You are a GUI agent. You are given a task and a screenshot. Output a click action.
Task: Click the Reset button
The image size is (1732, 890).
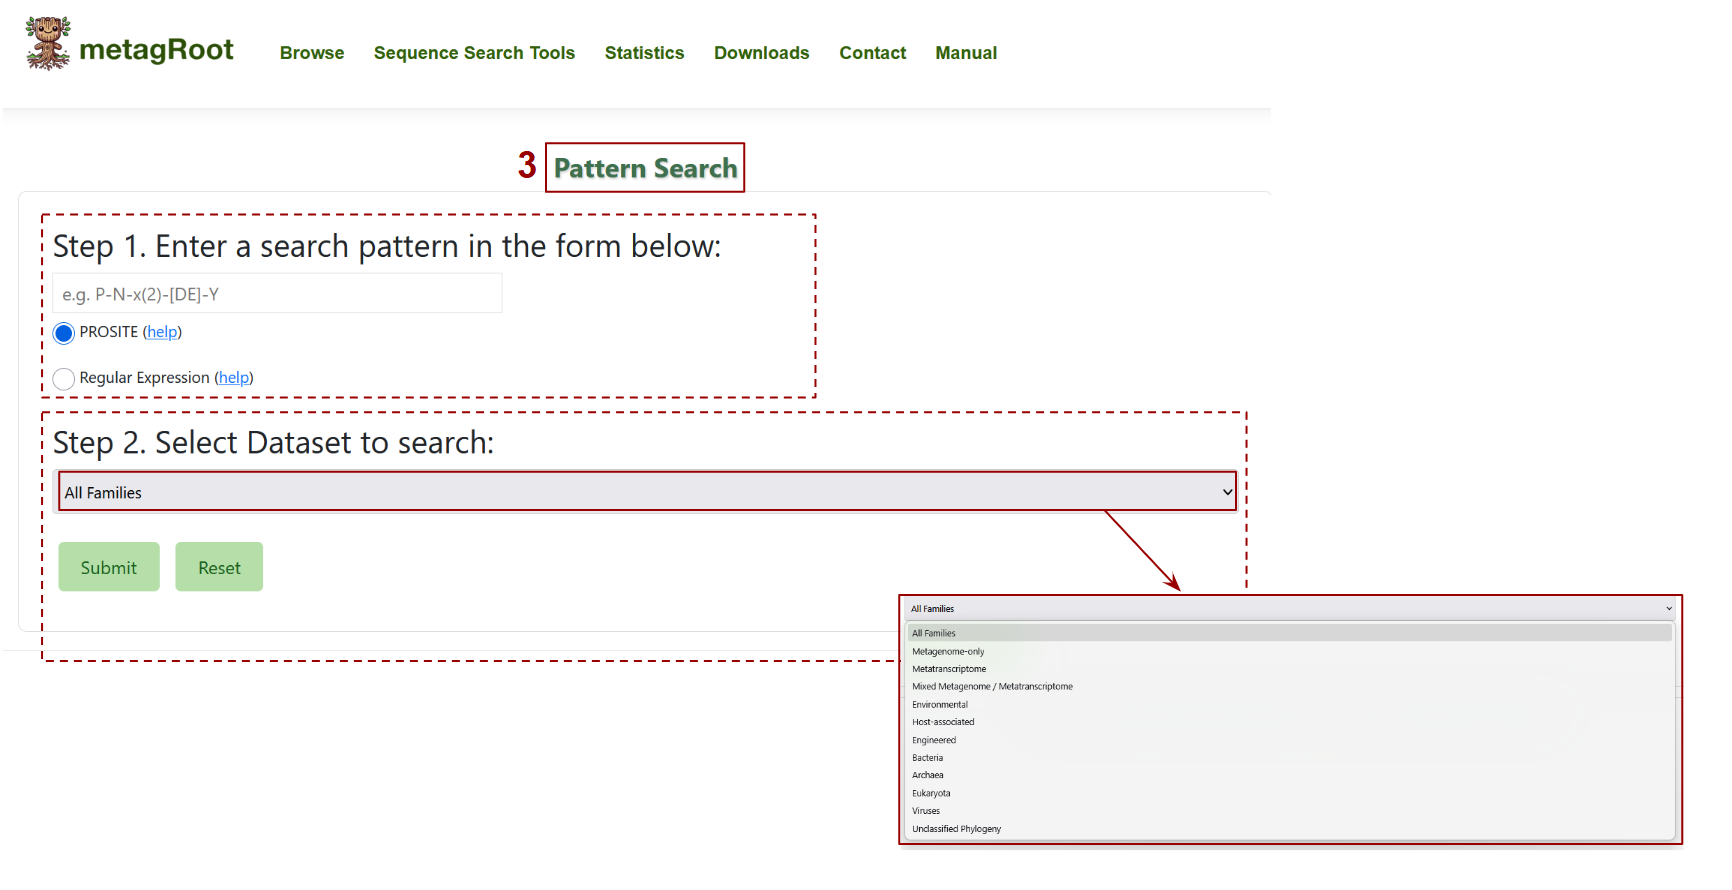(219, 567)
